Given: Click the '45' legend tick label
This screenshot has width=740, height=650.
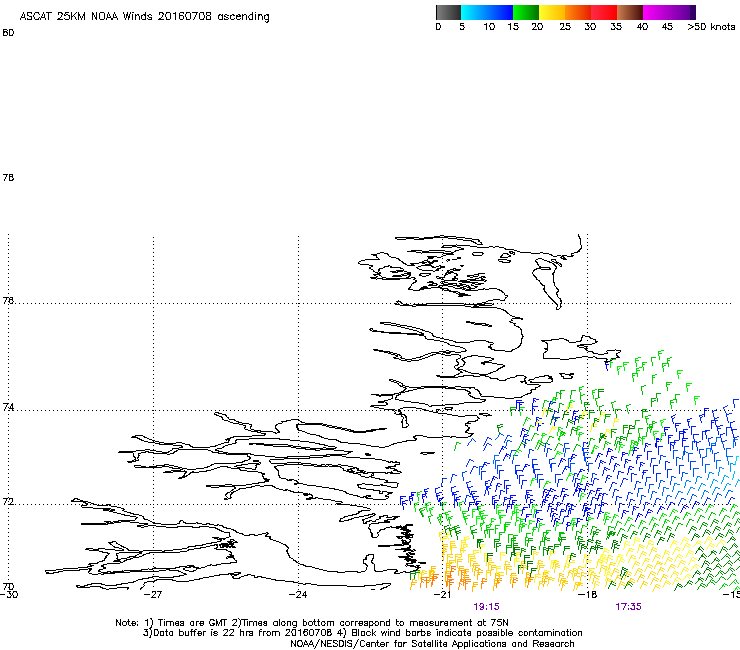Looking at the screenshot, I should [x=667, y=27].
